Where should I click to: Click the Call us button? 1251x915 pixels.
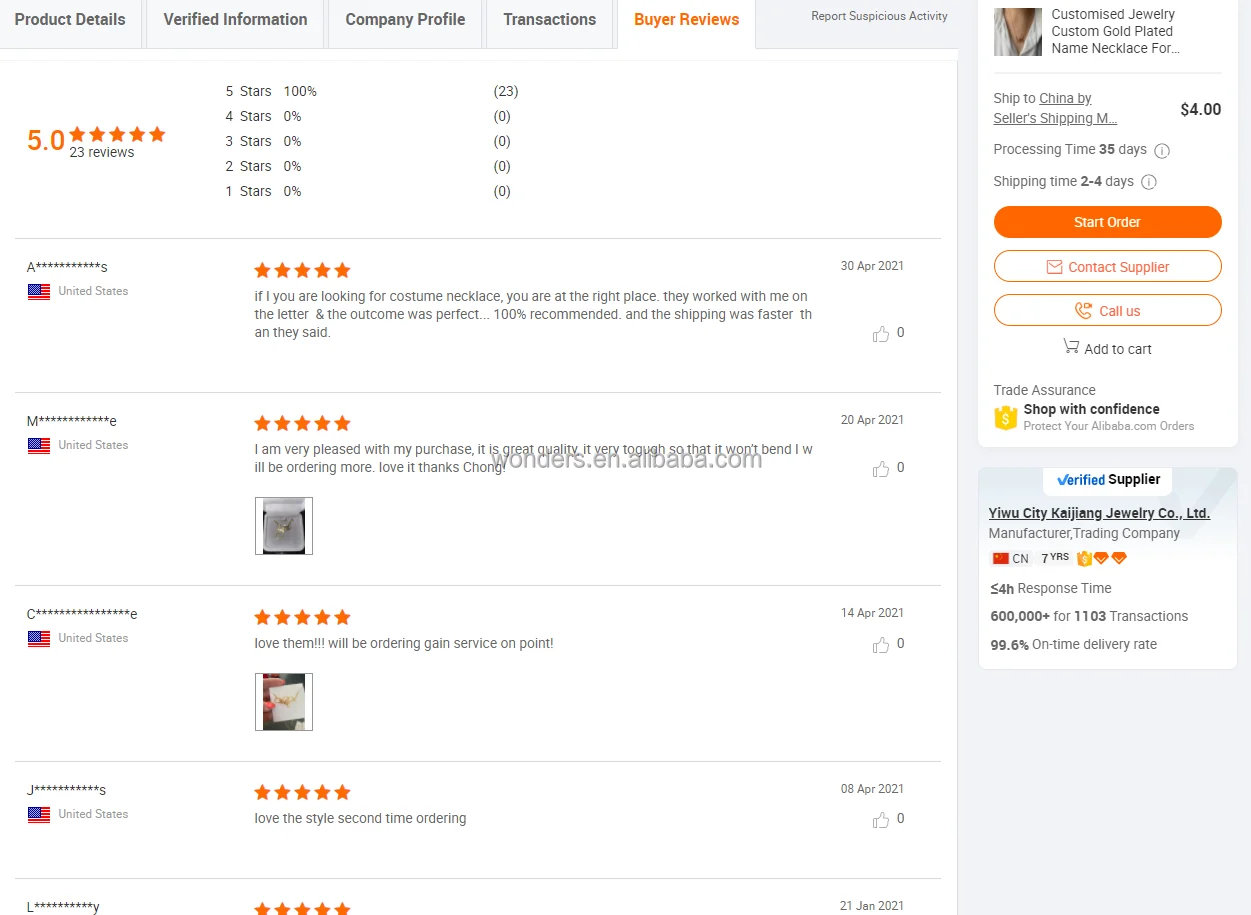tap(1107, 311)
